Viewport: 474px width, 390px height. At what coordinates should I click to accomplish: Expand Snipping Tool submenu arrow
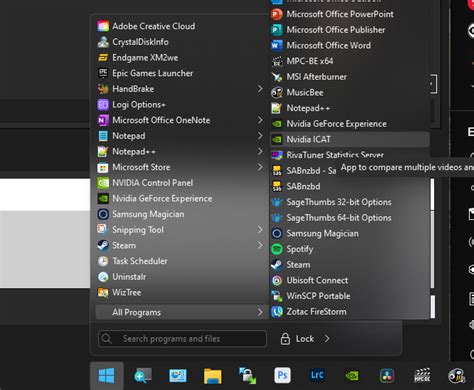point(260,230)
